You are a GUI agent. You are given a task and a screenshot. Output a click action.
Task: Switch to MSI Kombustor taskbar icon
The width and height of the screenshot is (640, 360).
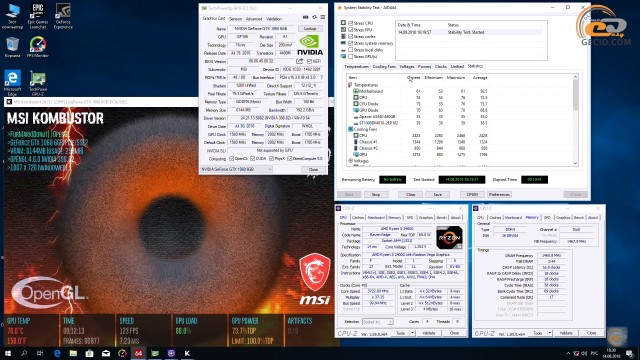point(187,353)
